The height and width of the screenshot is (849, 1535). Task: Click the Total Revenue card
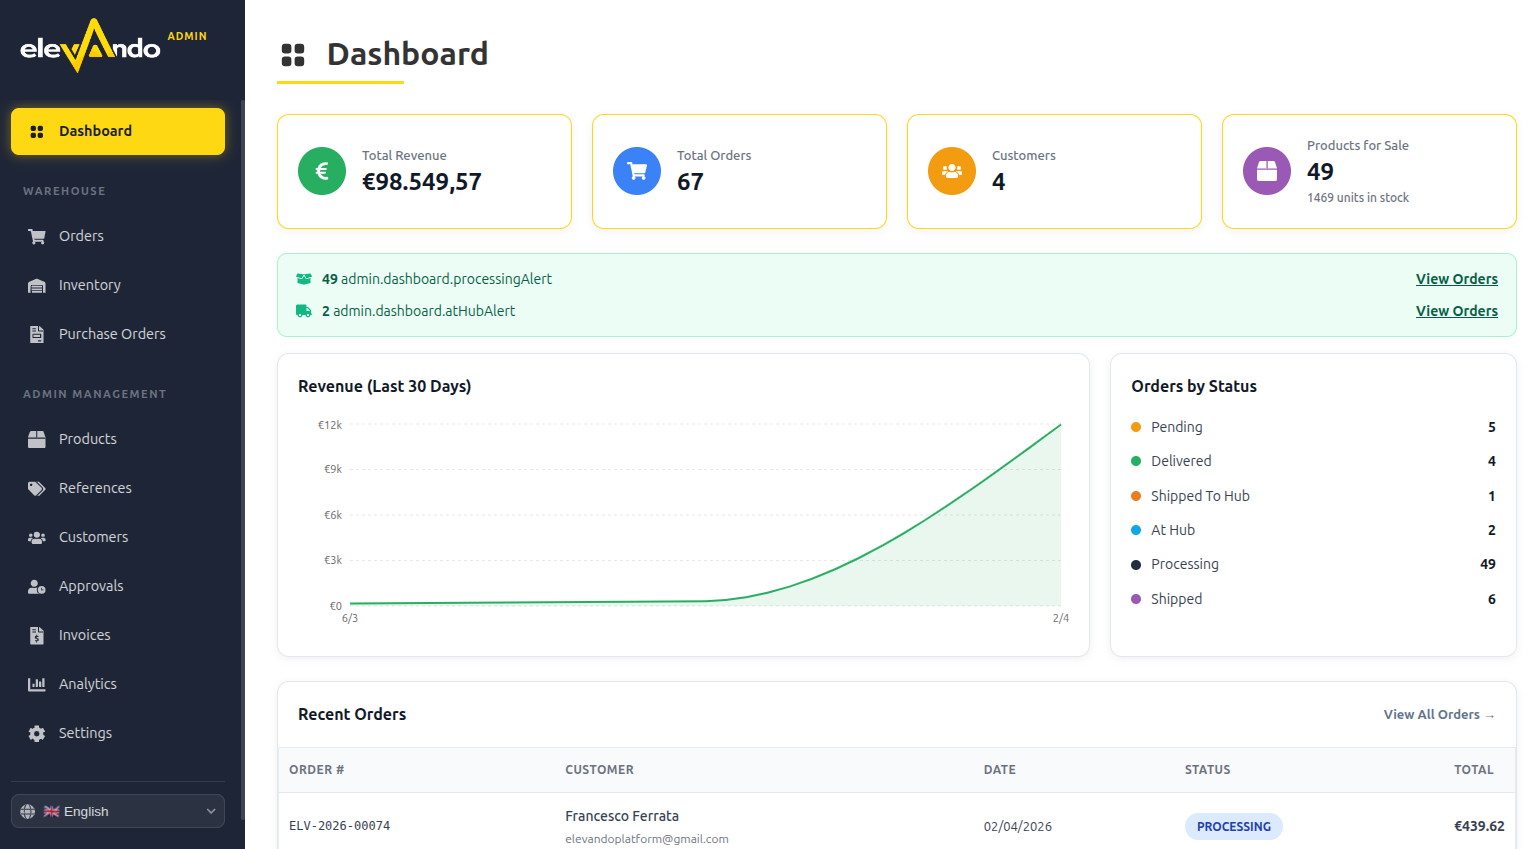pyautogui.click(x=424, y=171)
